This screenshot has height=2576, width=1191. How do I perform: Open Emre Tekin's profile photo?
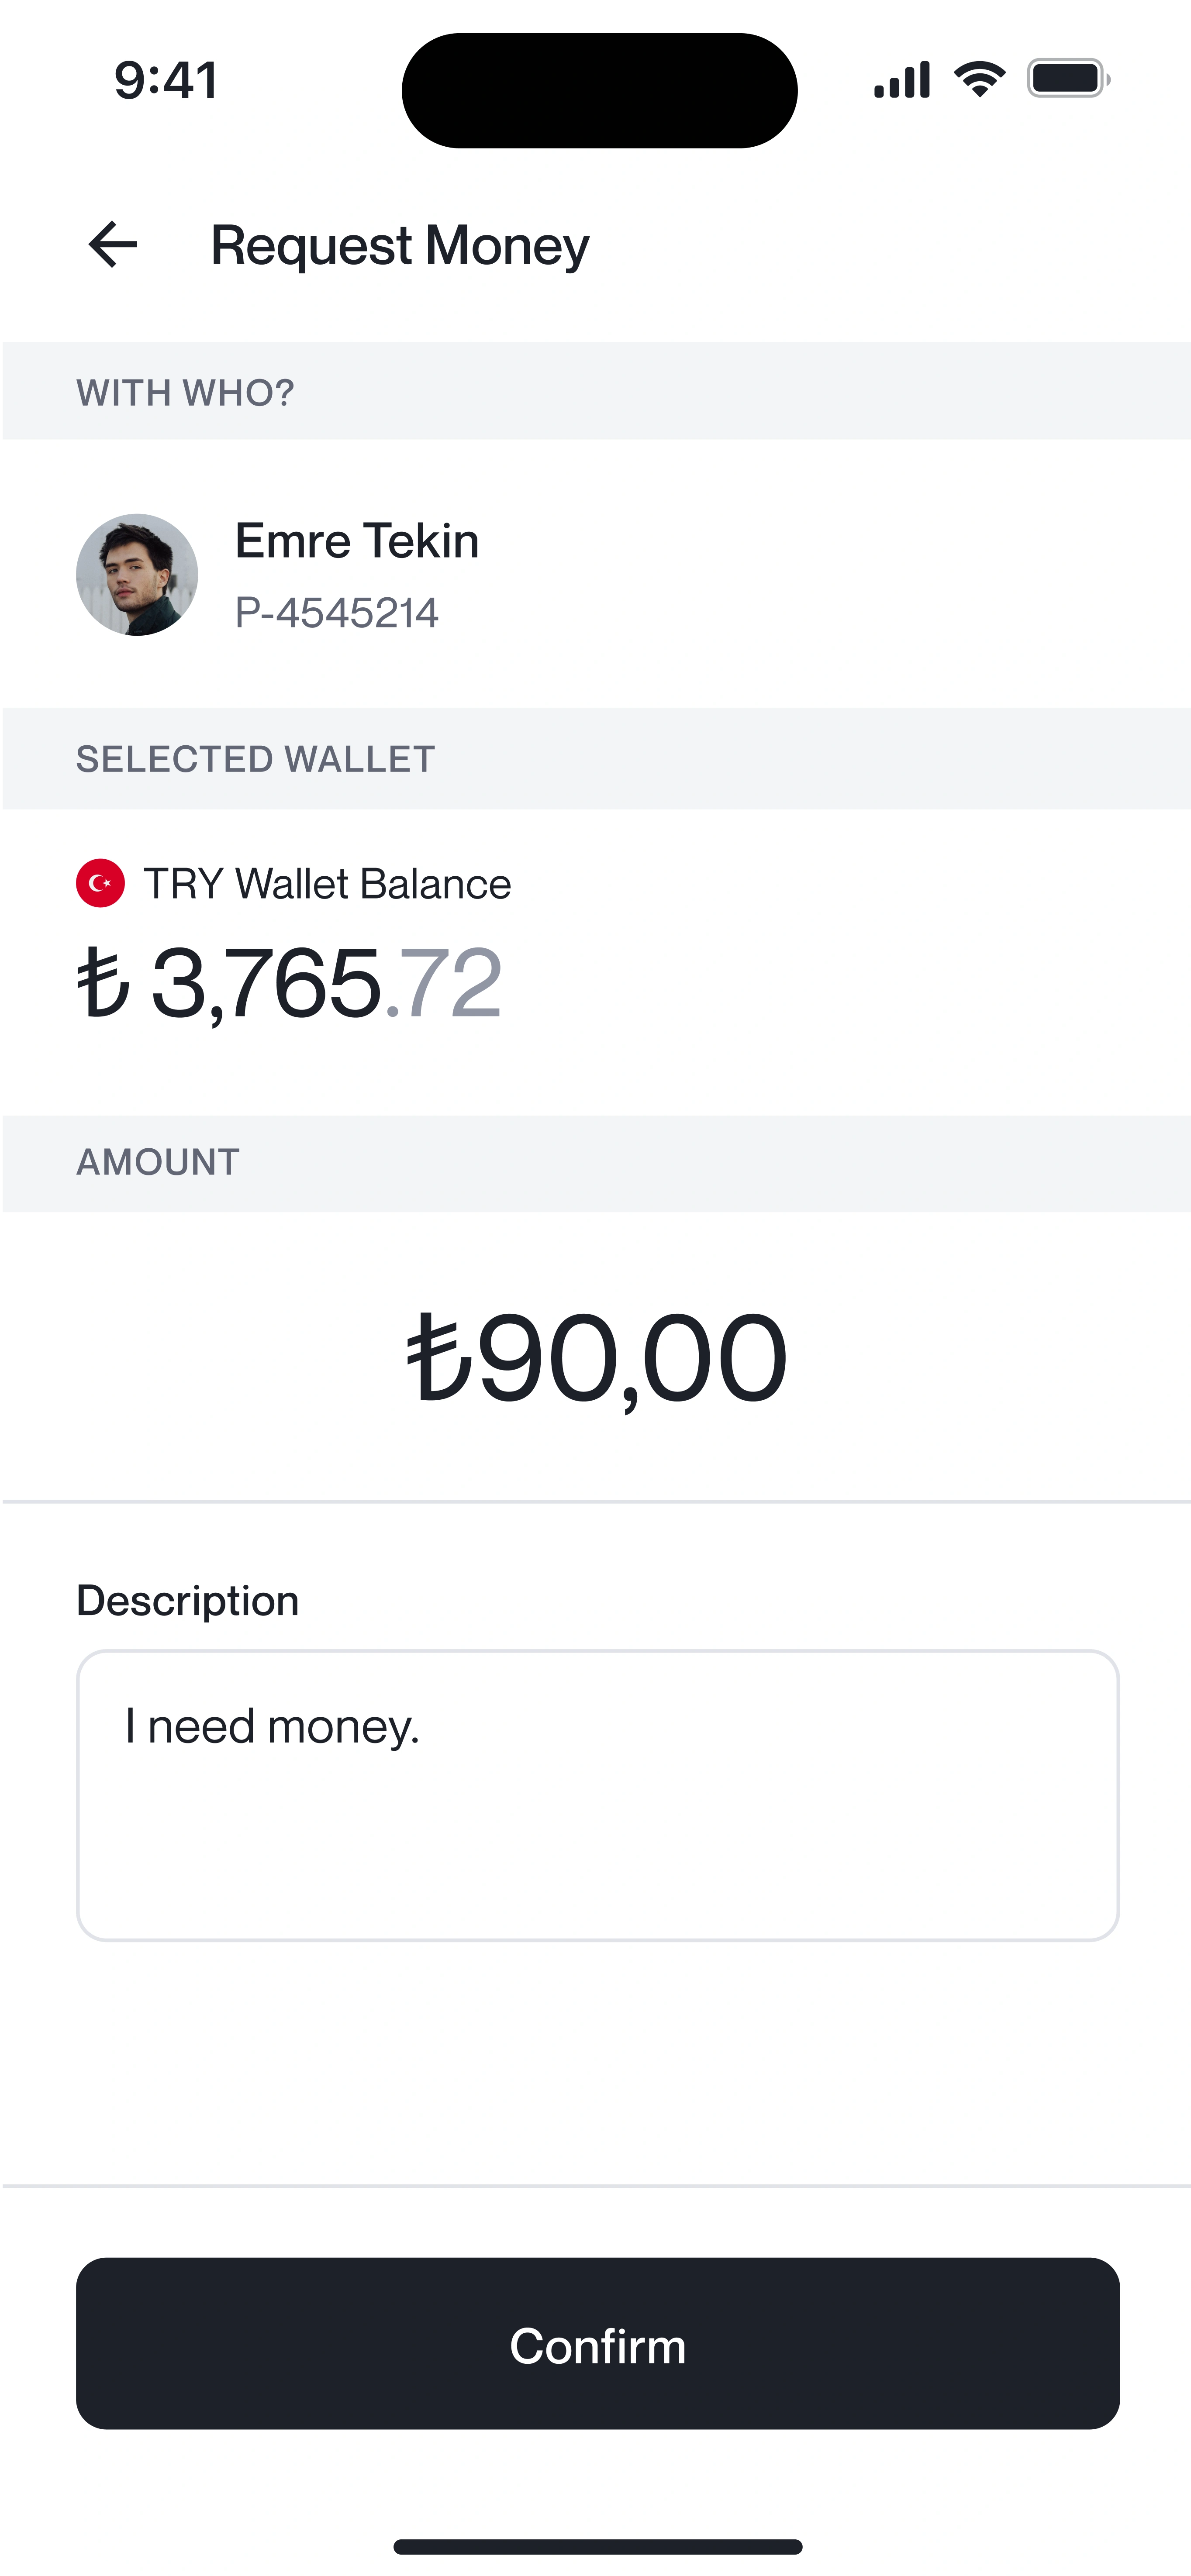(x=137, y=575)
